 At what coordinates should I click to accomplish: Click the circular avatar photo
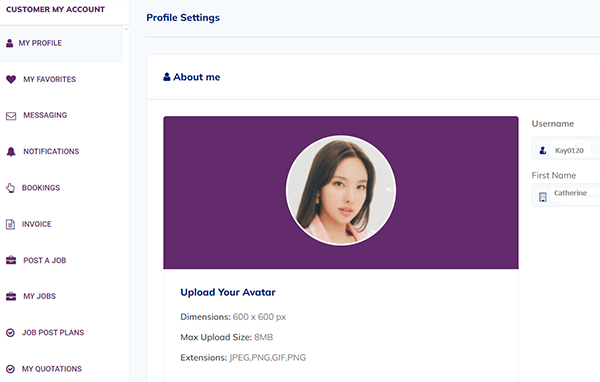(341, 190)
